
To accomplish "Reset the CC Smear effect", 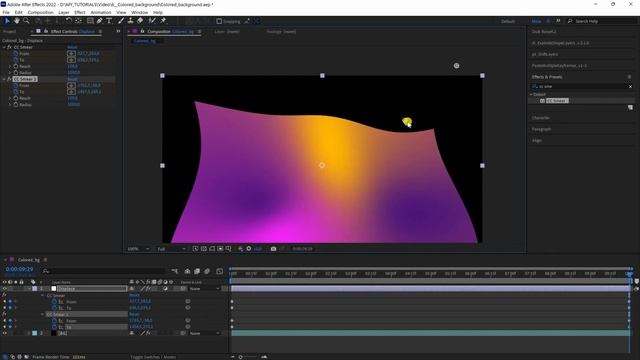I will pyautogui.click(x=72, y=47).
